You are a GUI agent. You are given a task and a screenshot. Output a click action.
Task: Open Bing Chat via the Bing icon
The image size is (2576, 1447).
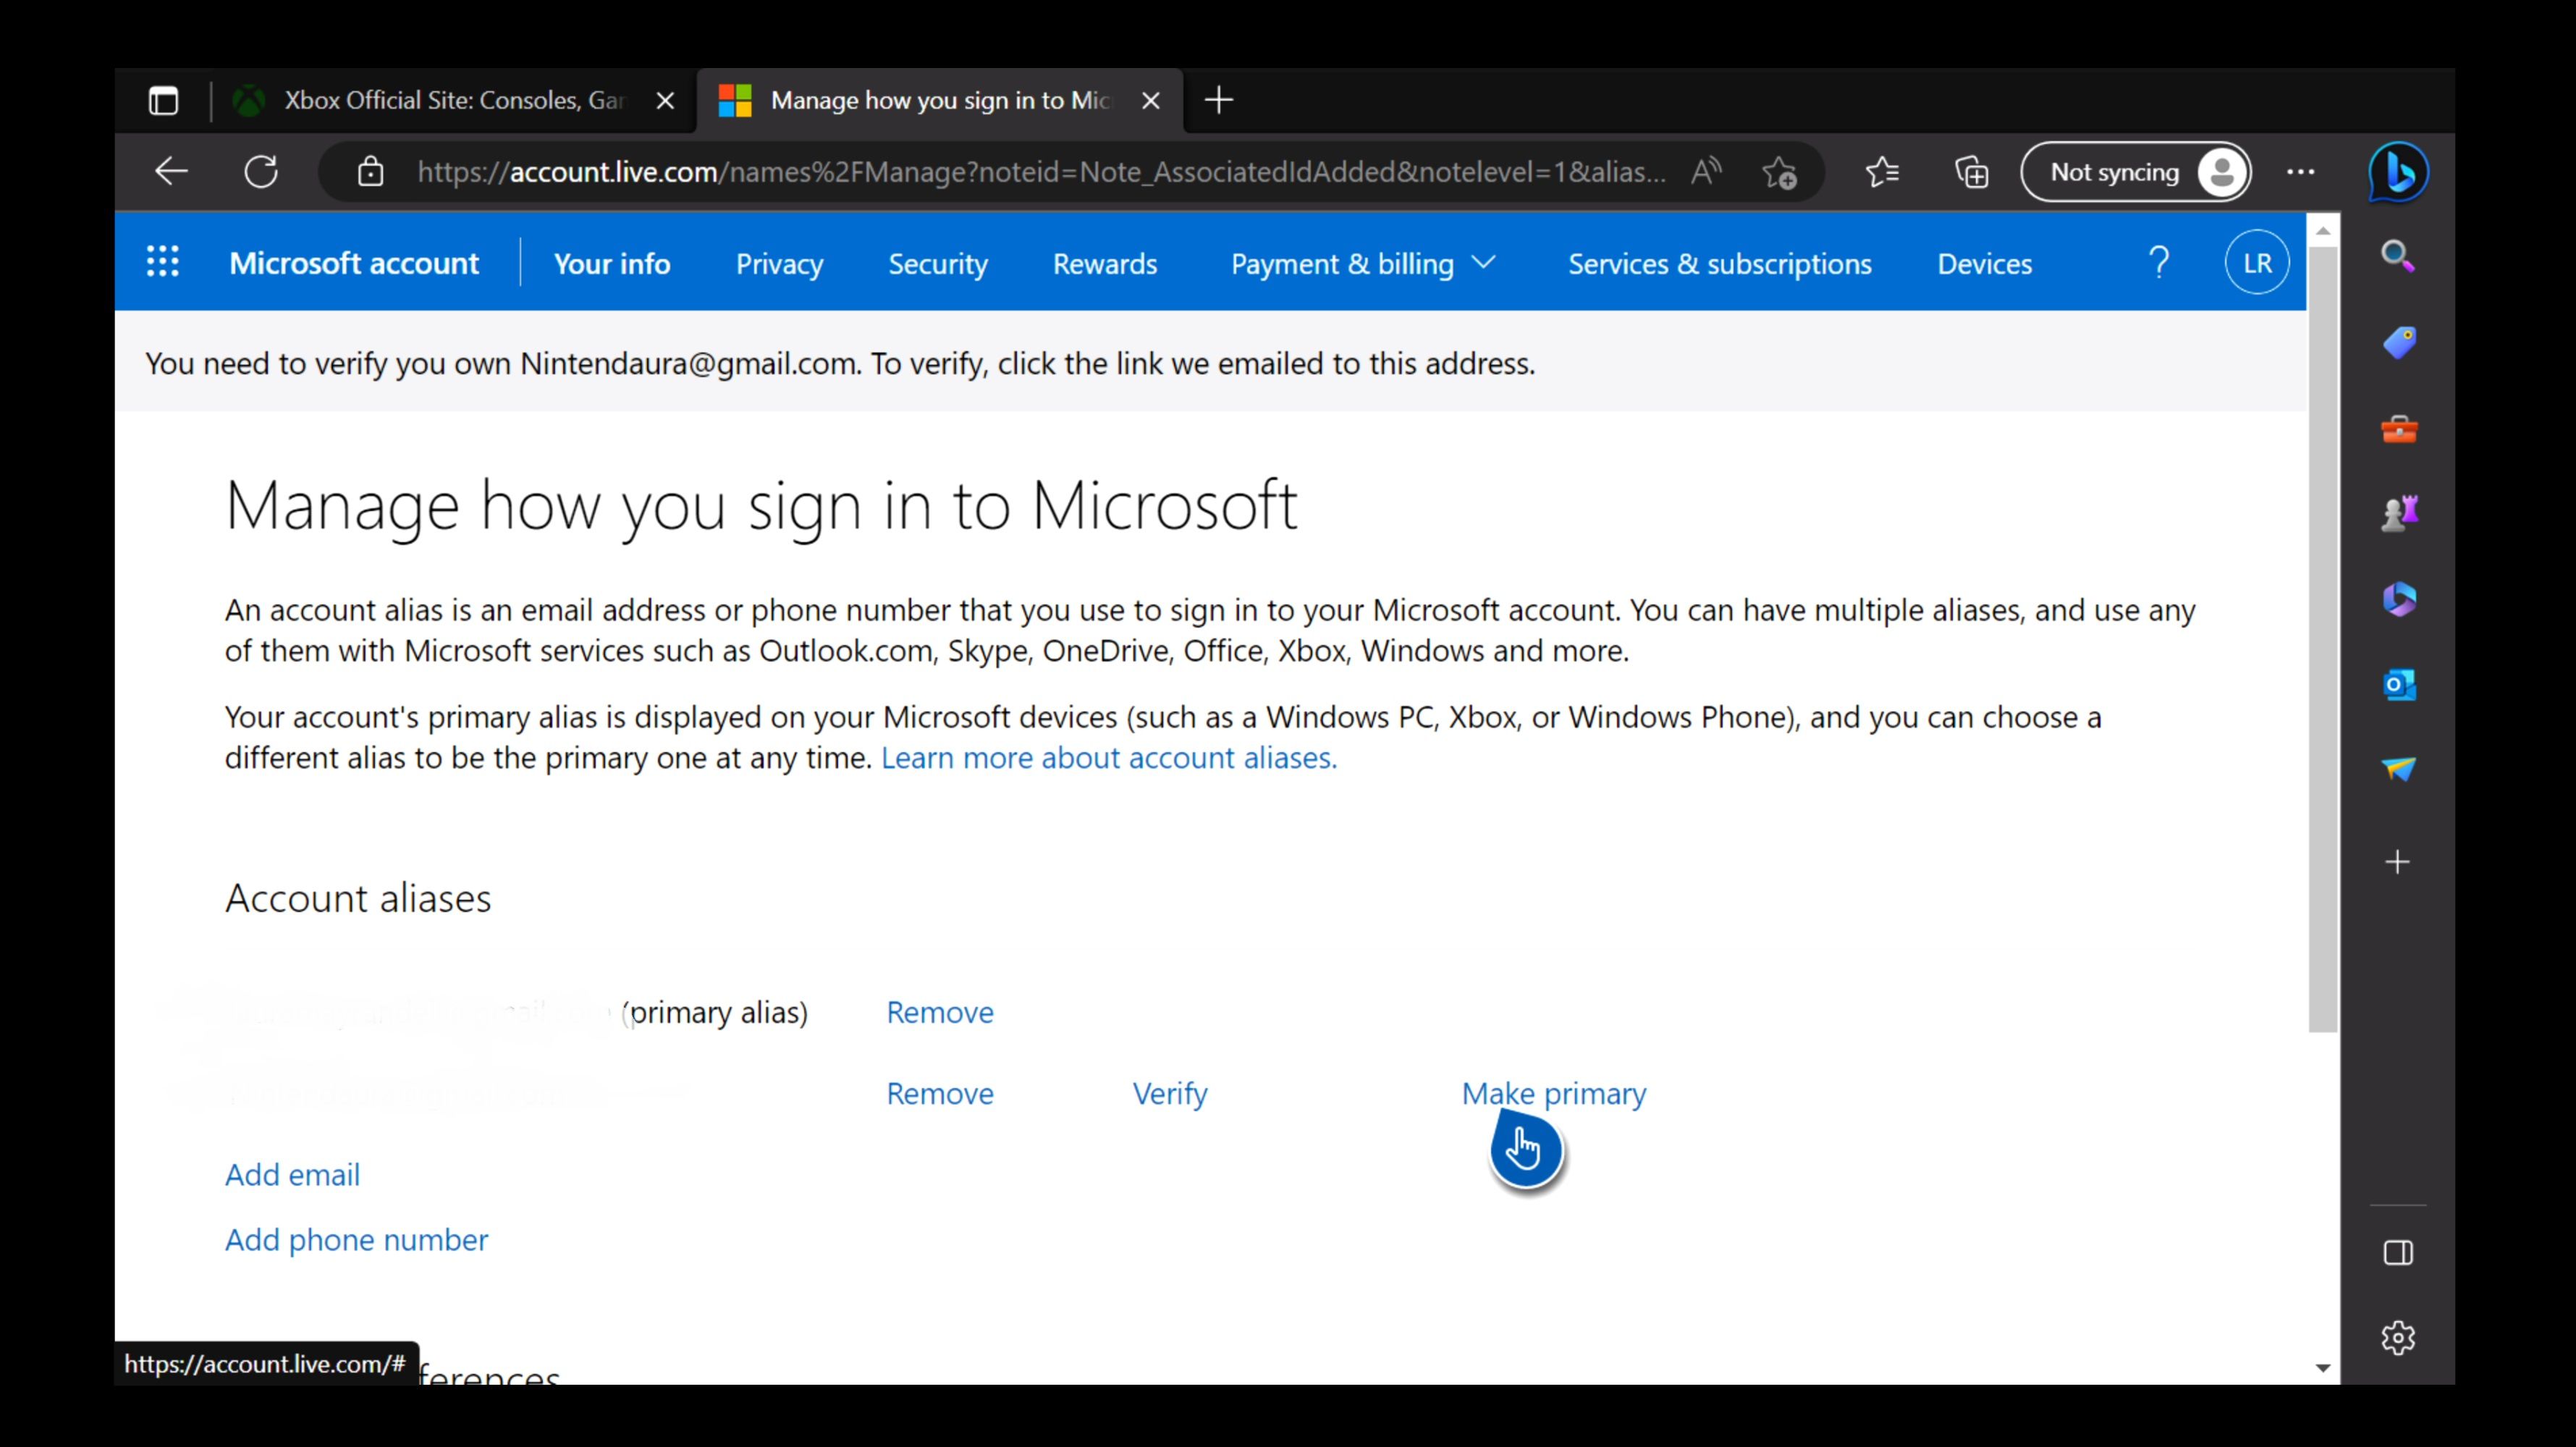tap(2399, 172)
